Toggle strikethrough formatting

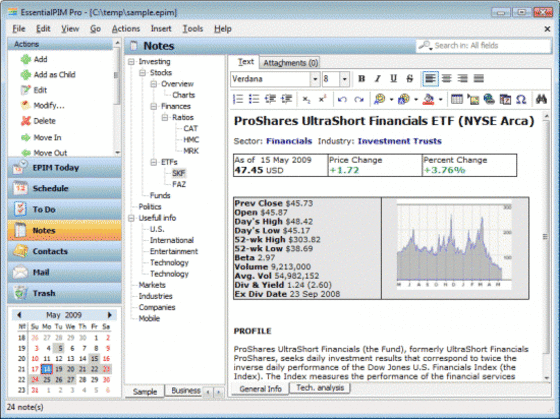point(410,79)
